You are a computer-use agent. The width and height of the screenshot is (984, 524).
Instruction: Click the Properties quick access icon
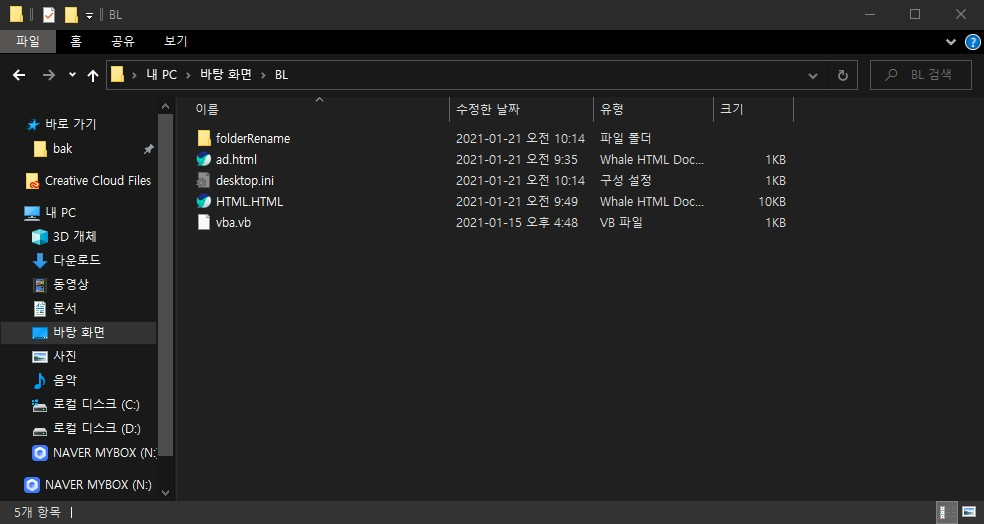(49, 14)
